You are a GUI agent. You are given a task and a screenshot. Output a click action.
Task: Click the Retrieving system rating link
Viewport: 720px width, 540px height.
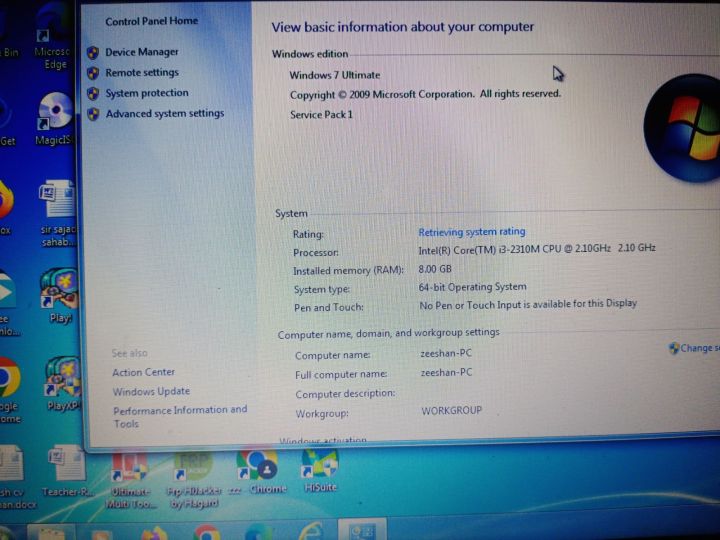coord(472,232)
